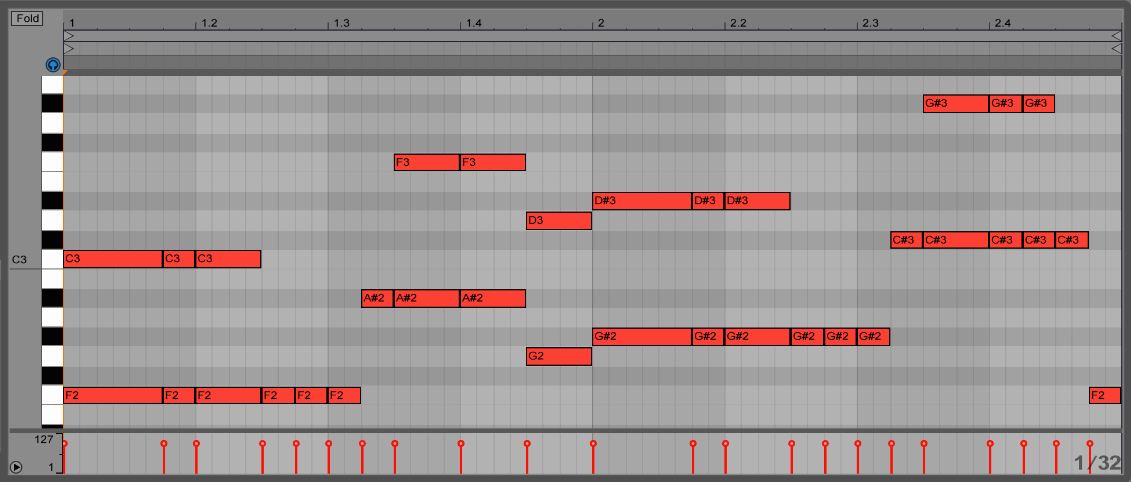Play the D#3 black piano key
The height and width of the screenshot is (482, 1131).
[x=52, y=201]
